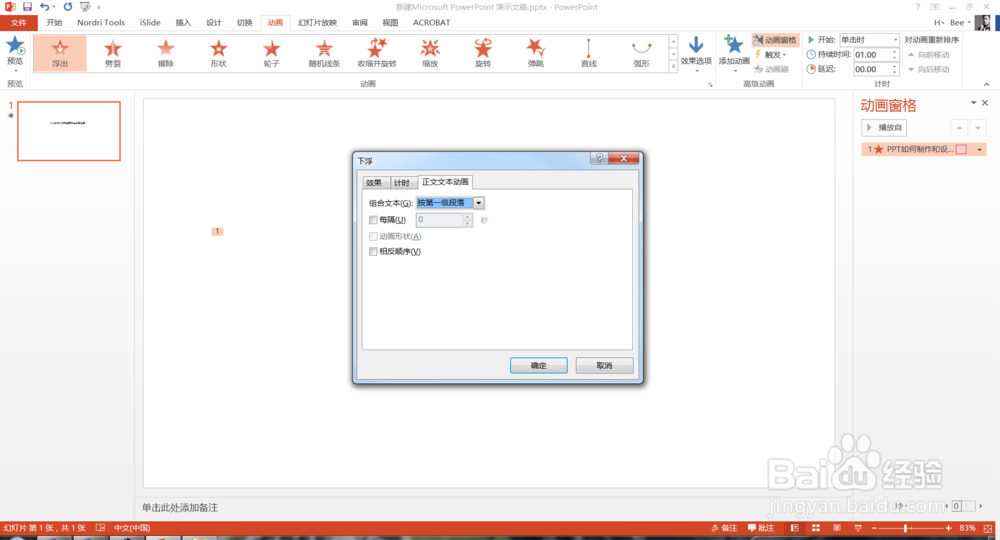Open the 幻灯片放映 (Slide Show) ribbon tab
Screen dimensions: 1000x540
(318, 22)
